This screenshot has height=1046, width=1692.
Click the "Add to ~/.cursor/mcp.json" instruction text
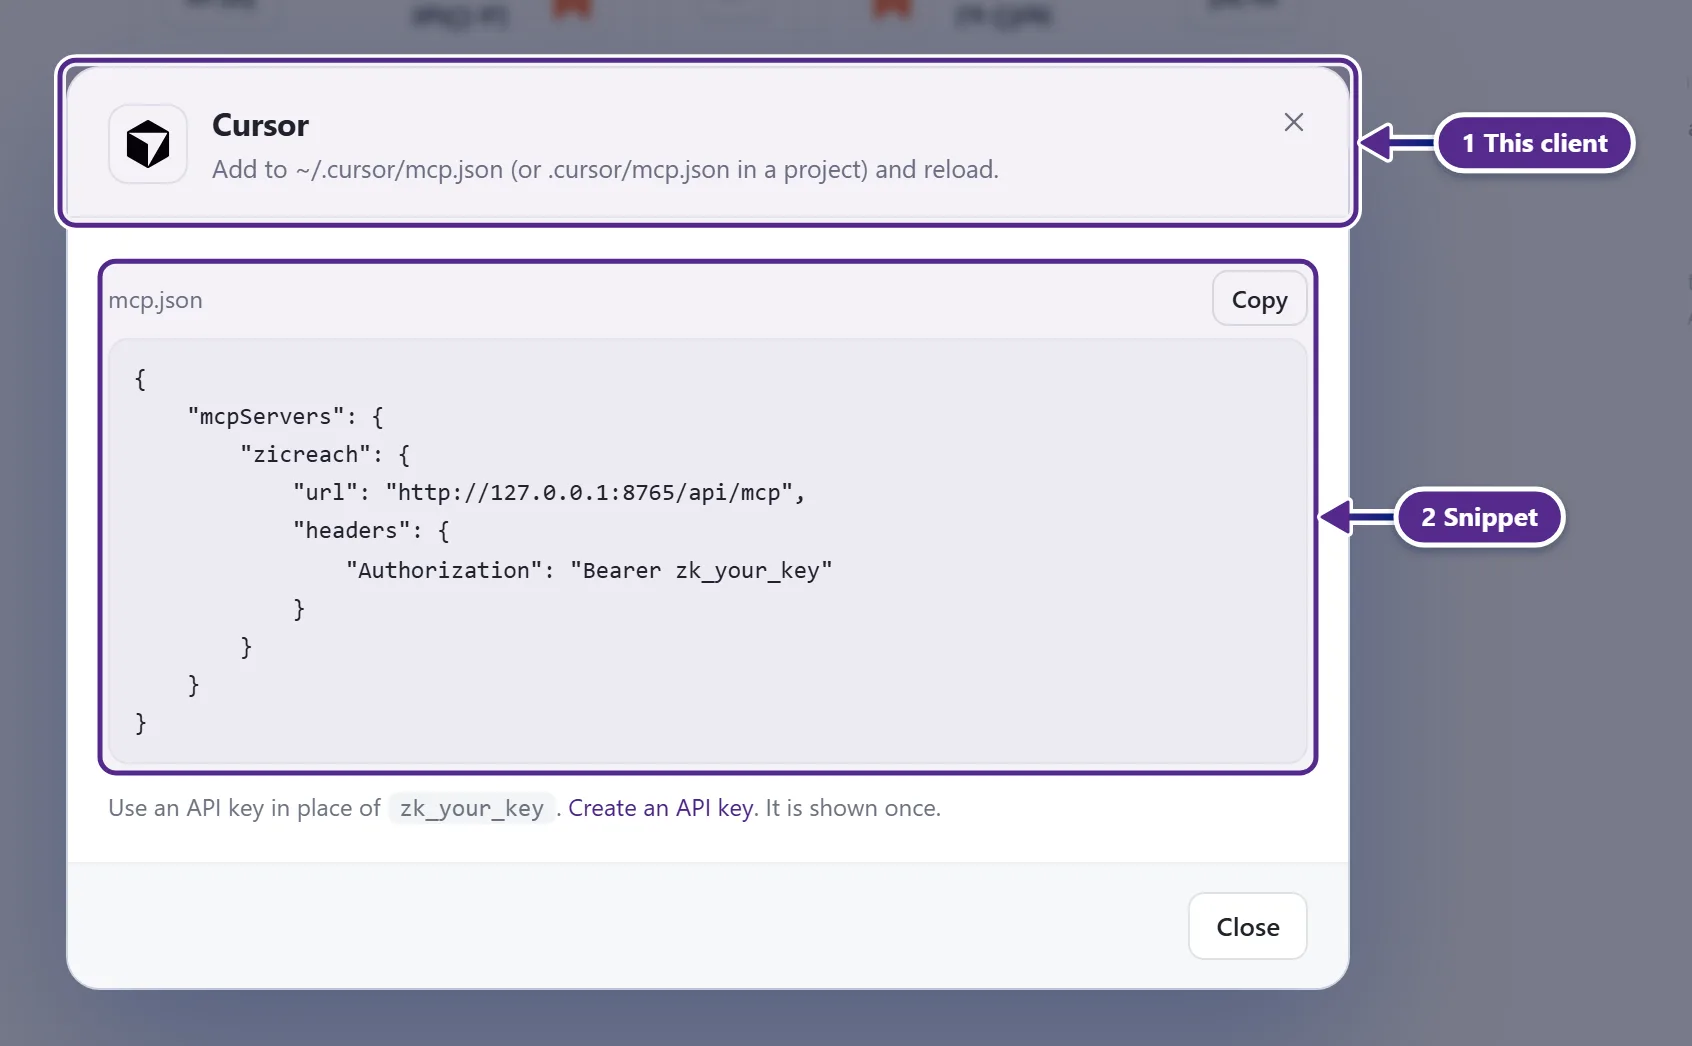click(x=605, y=169)
